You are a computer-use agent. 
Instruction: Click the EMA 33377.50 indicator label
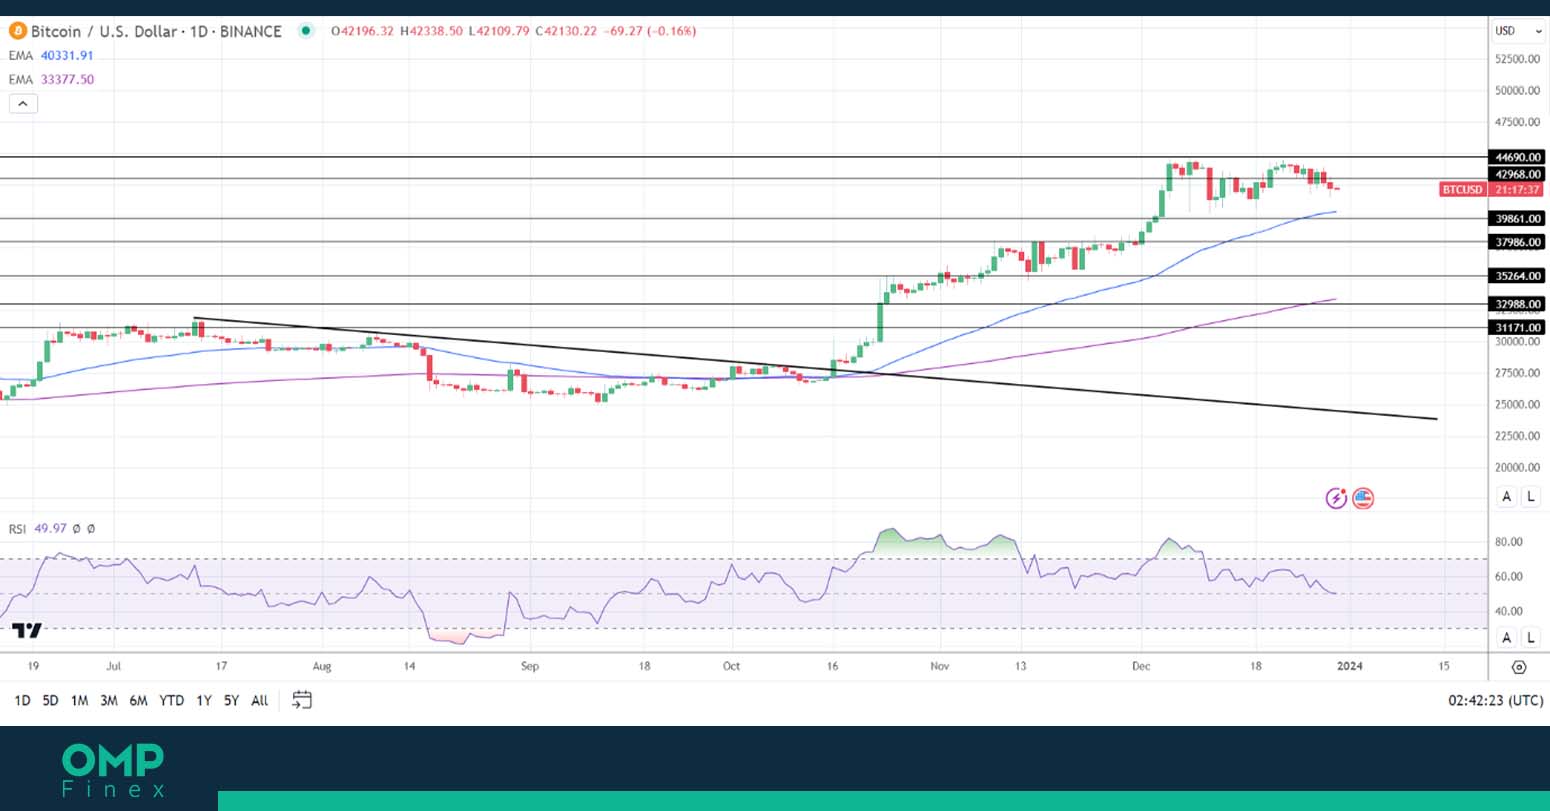pos(51,80)
